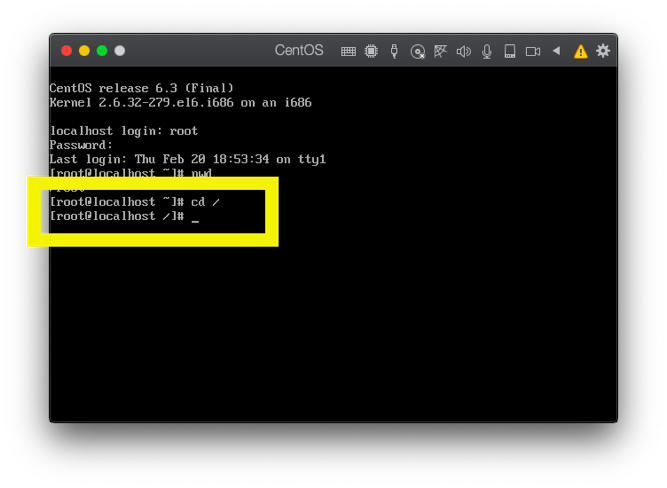Click the video camera icon

[533, 51]
